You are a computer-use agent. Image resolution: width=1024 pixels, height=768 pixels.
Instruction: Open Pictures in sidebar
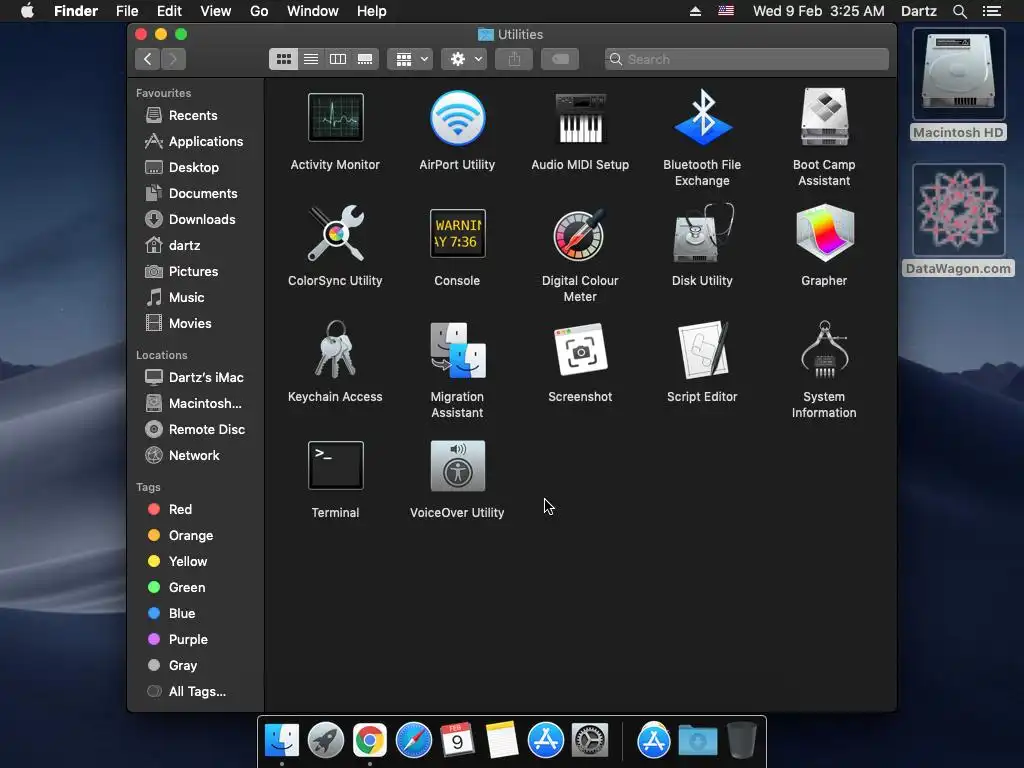pyautogui.click(x=195, y=271)
